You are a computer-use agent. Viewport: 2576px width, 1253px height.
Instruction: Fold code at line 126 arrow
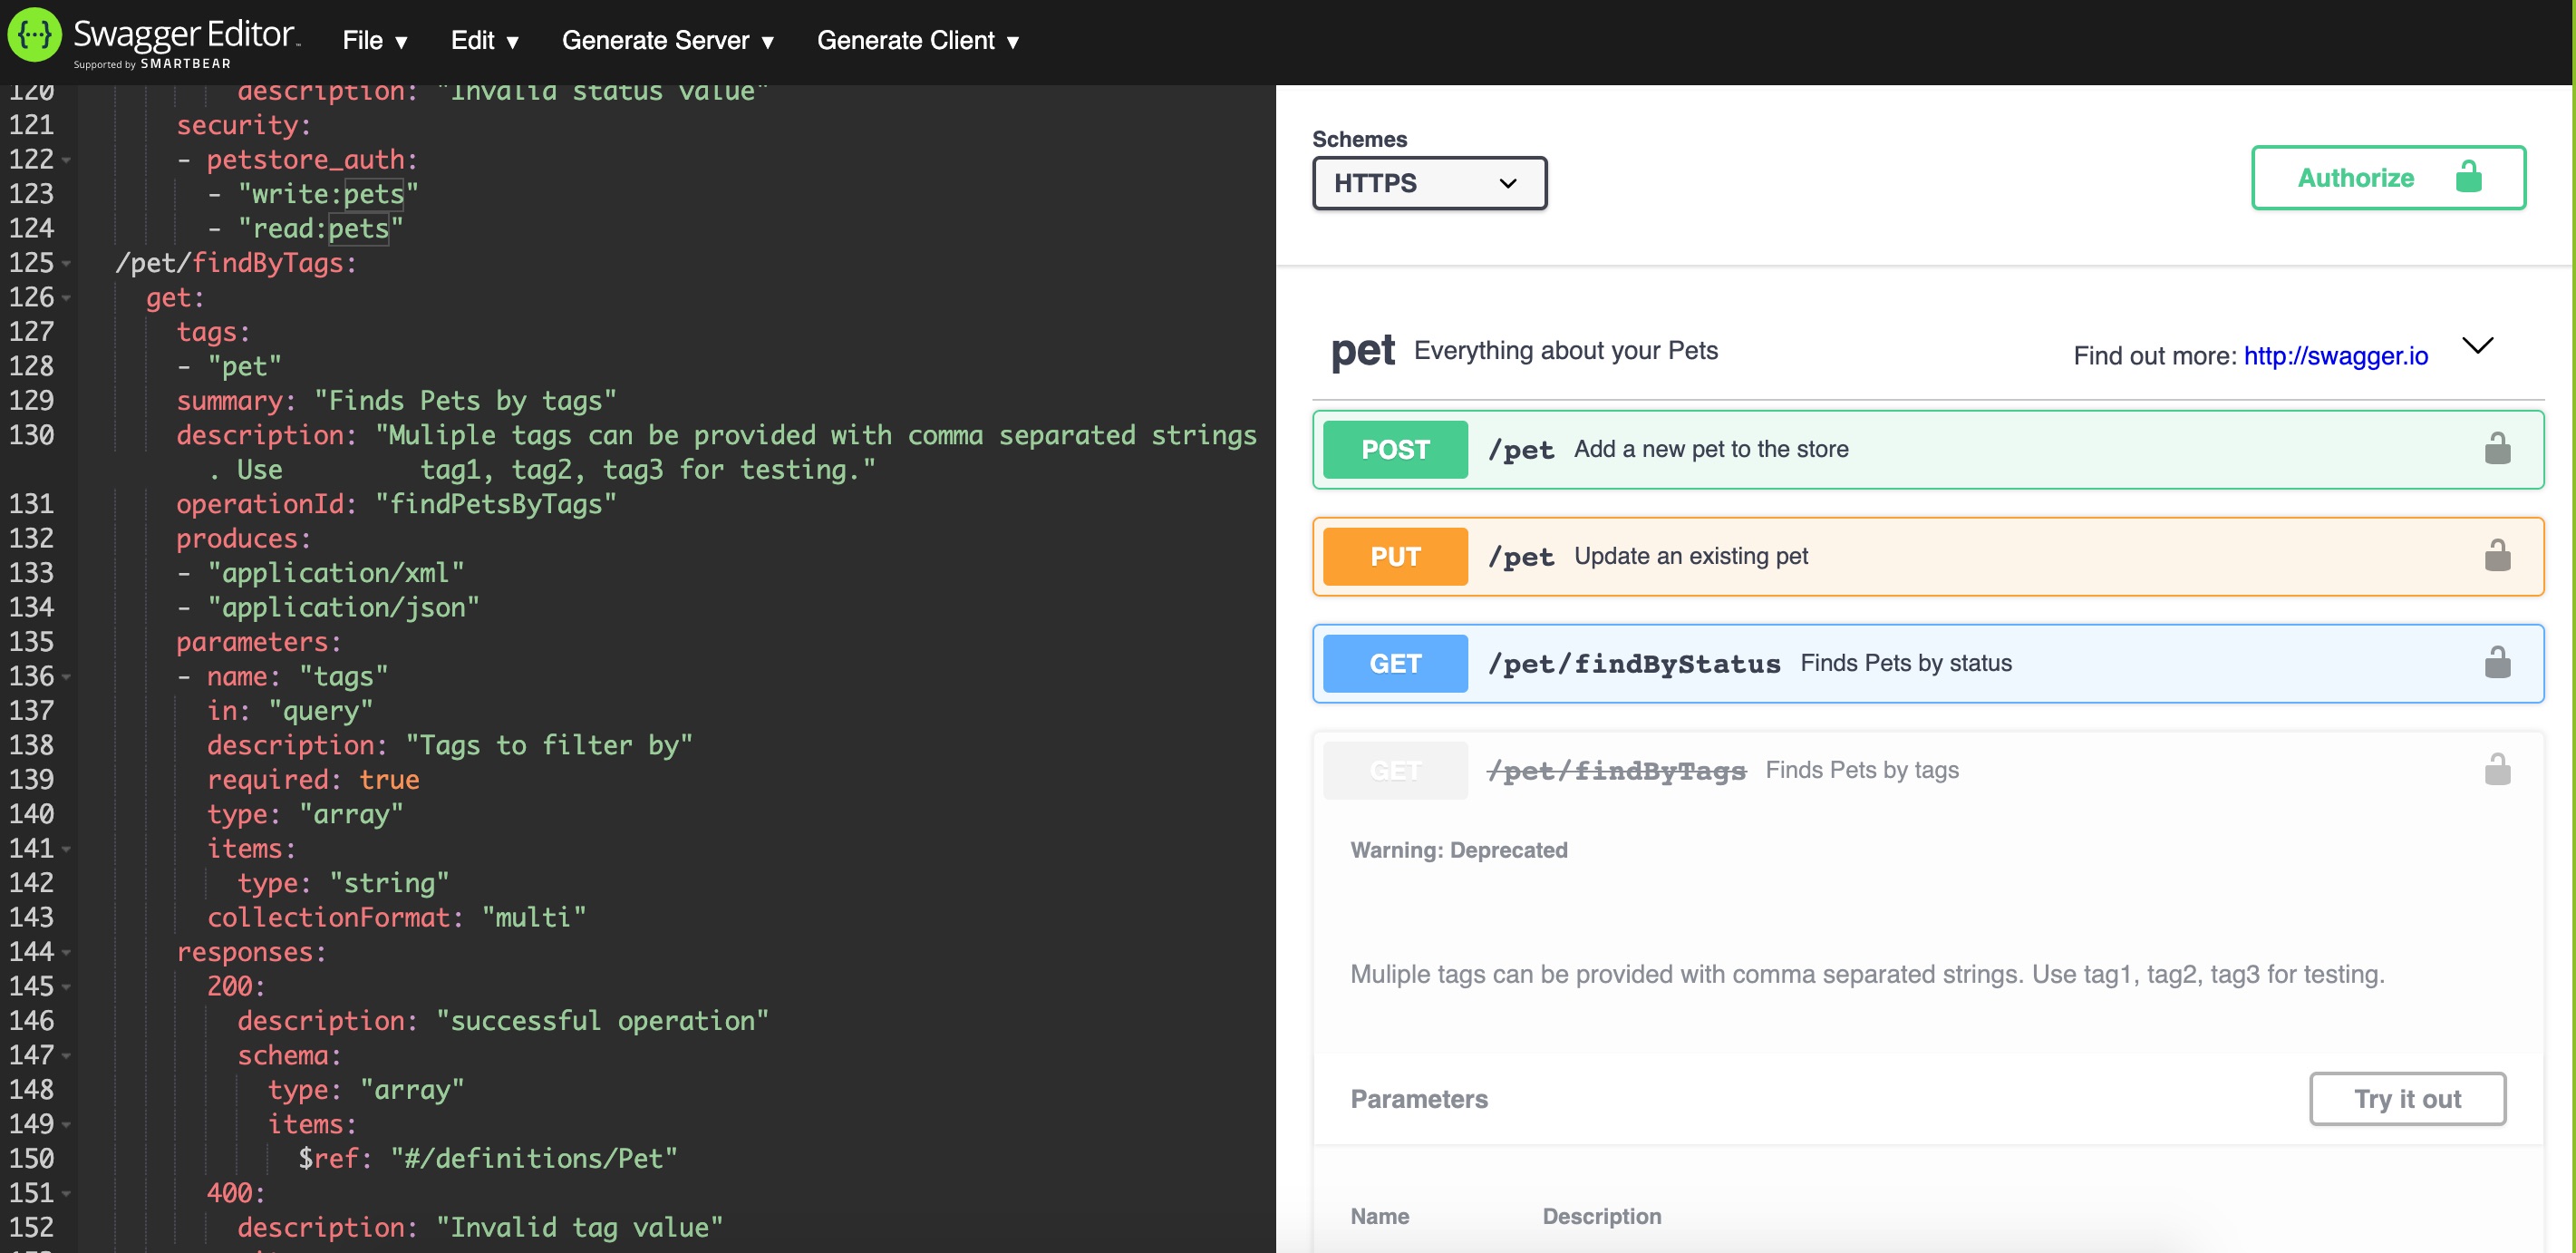pyautogui.click(x=66, y=298)
